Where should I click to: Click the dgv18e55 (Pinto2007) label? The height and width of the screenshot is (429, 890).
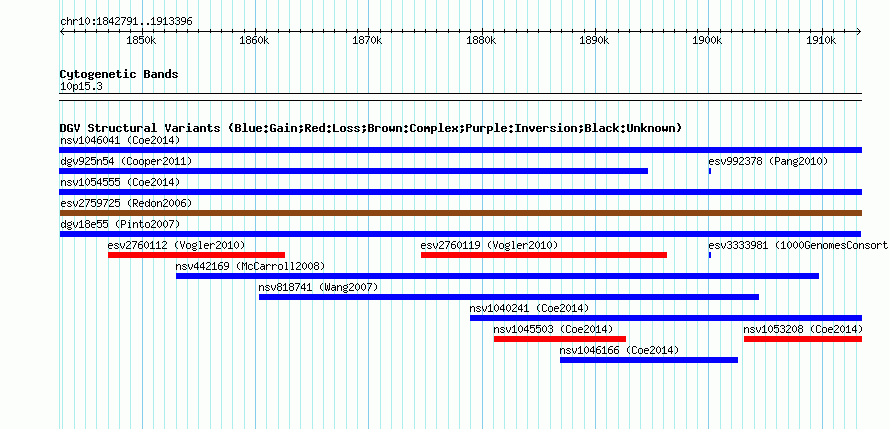pyautogui.click(x=120, y=224)
